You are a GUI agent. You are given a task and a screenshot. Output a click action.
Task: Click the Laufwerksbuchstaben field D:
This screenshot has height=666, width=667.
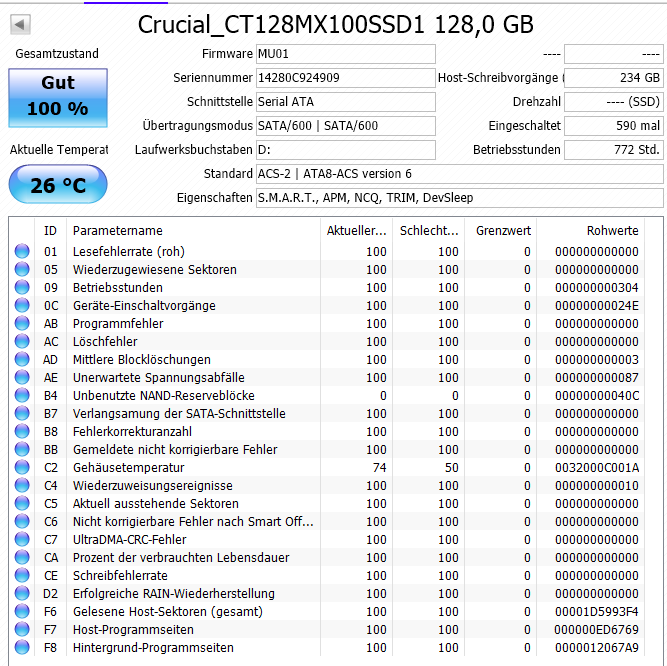click(x=346, y=150)
